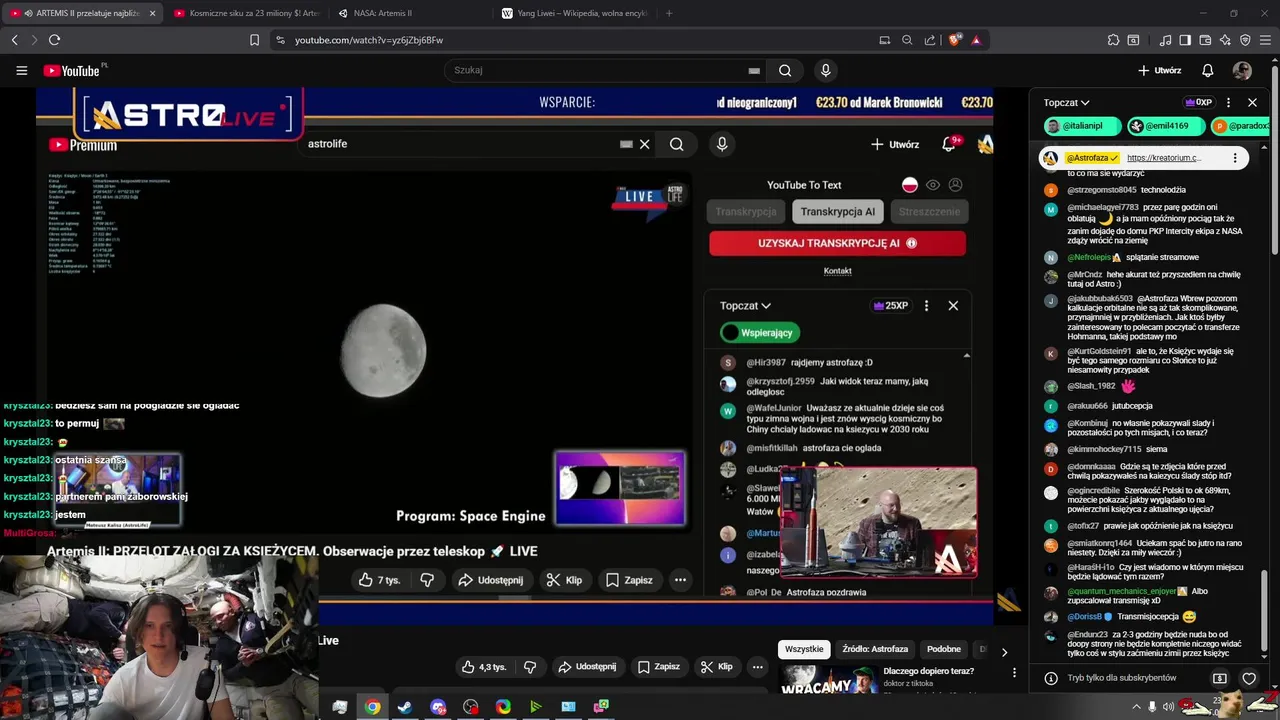1280x720 pixels.
Task: Dislike the video next to 4,3 tys.
Action: coord(530,667)
